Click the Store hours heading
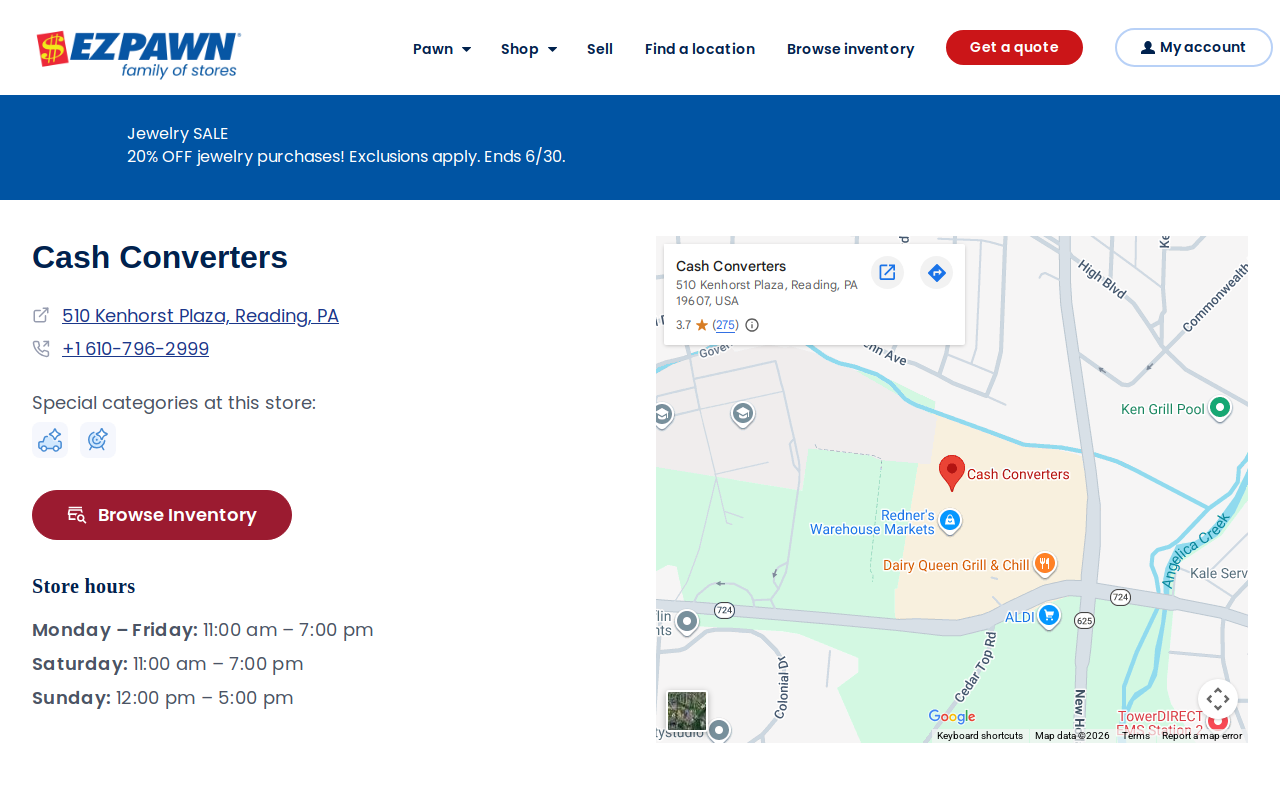The image size is (1280, 800). [84, 586]
